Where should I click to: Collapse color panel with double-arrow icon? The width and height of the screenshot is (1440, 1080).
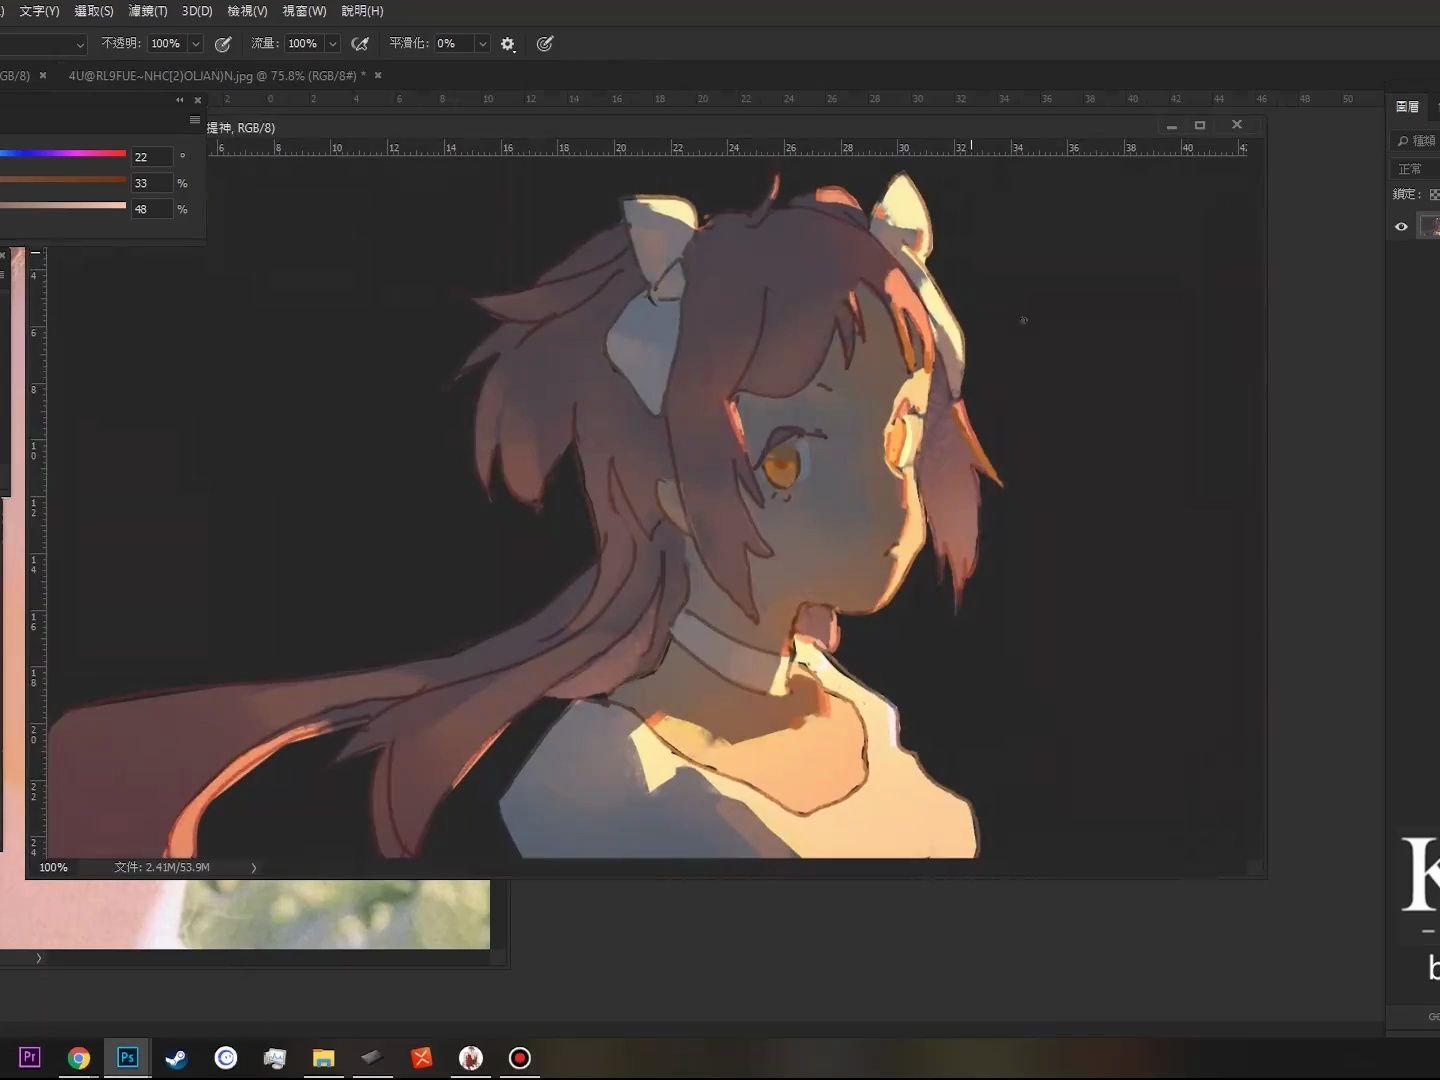[x=180, y=100]
